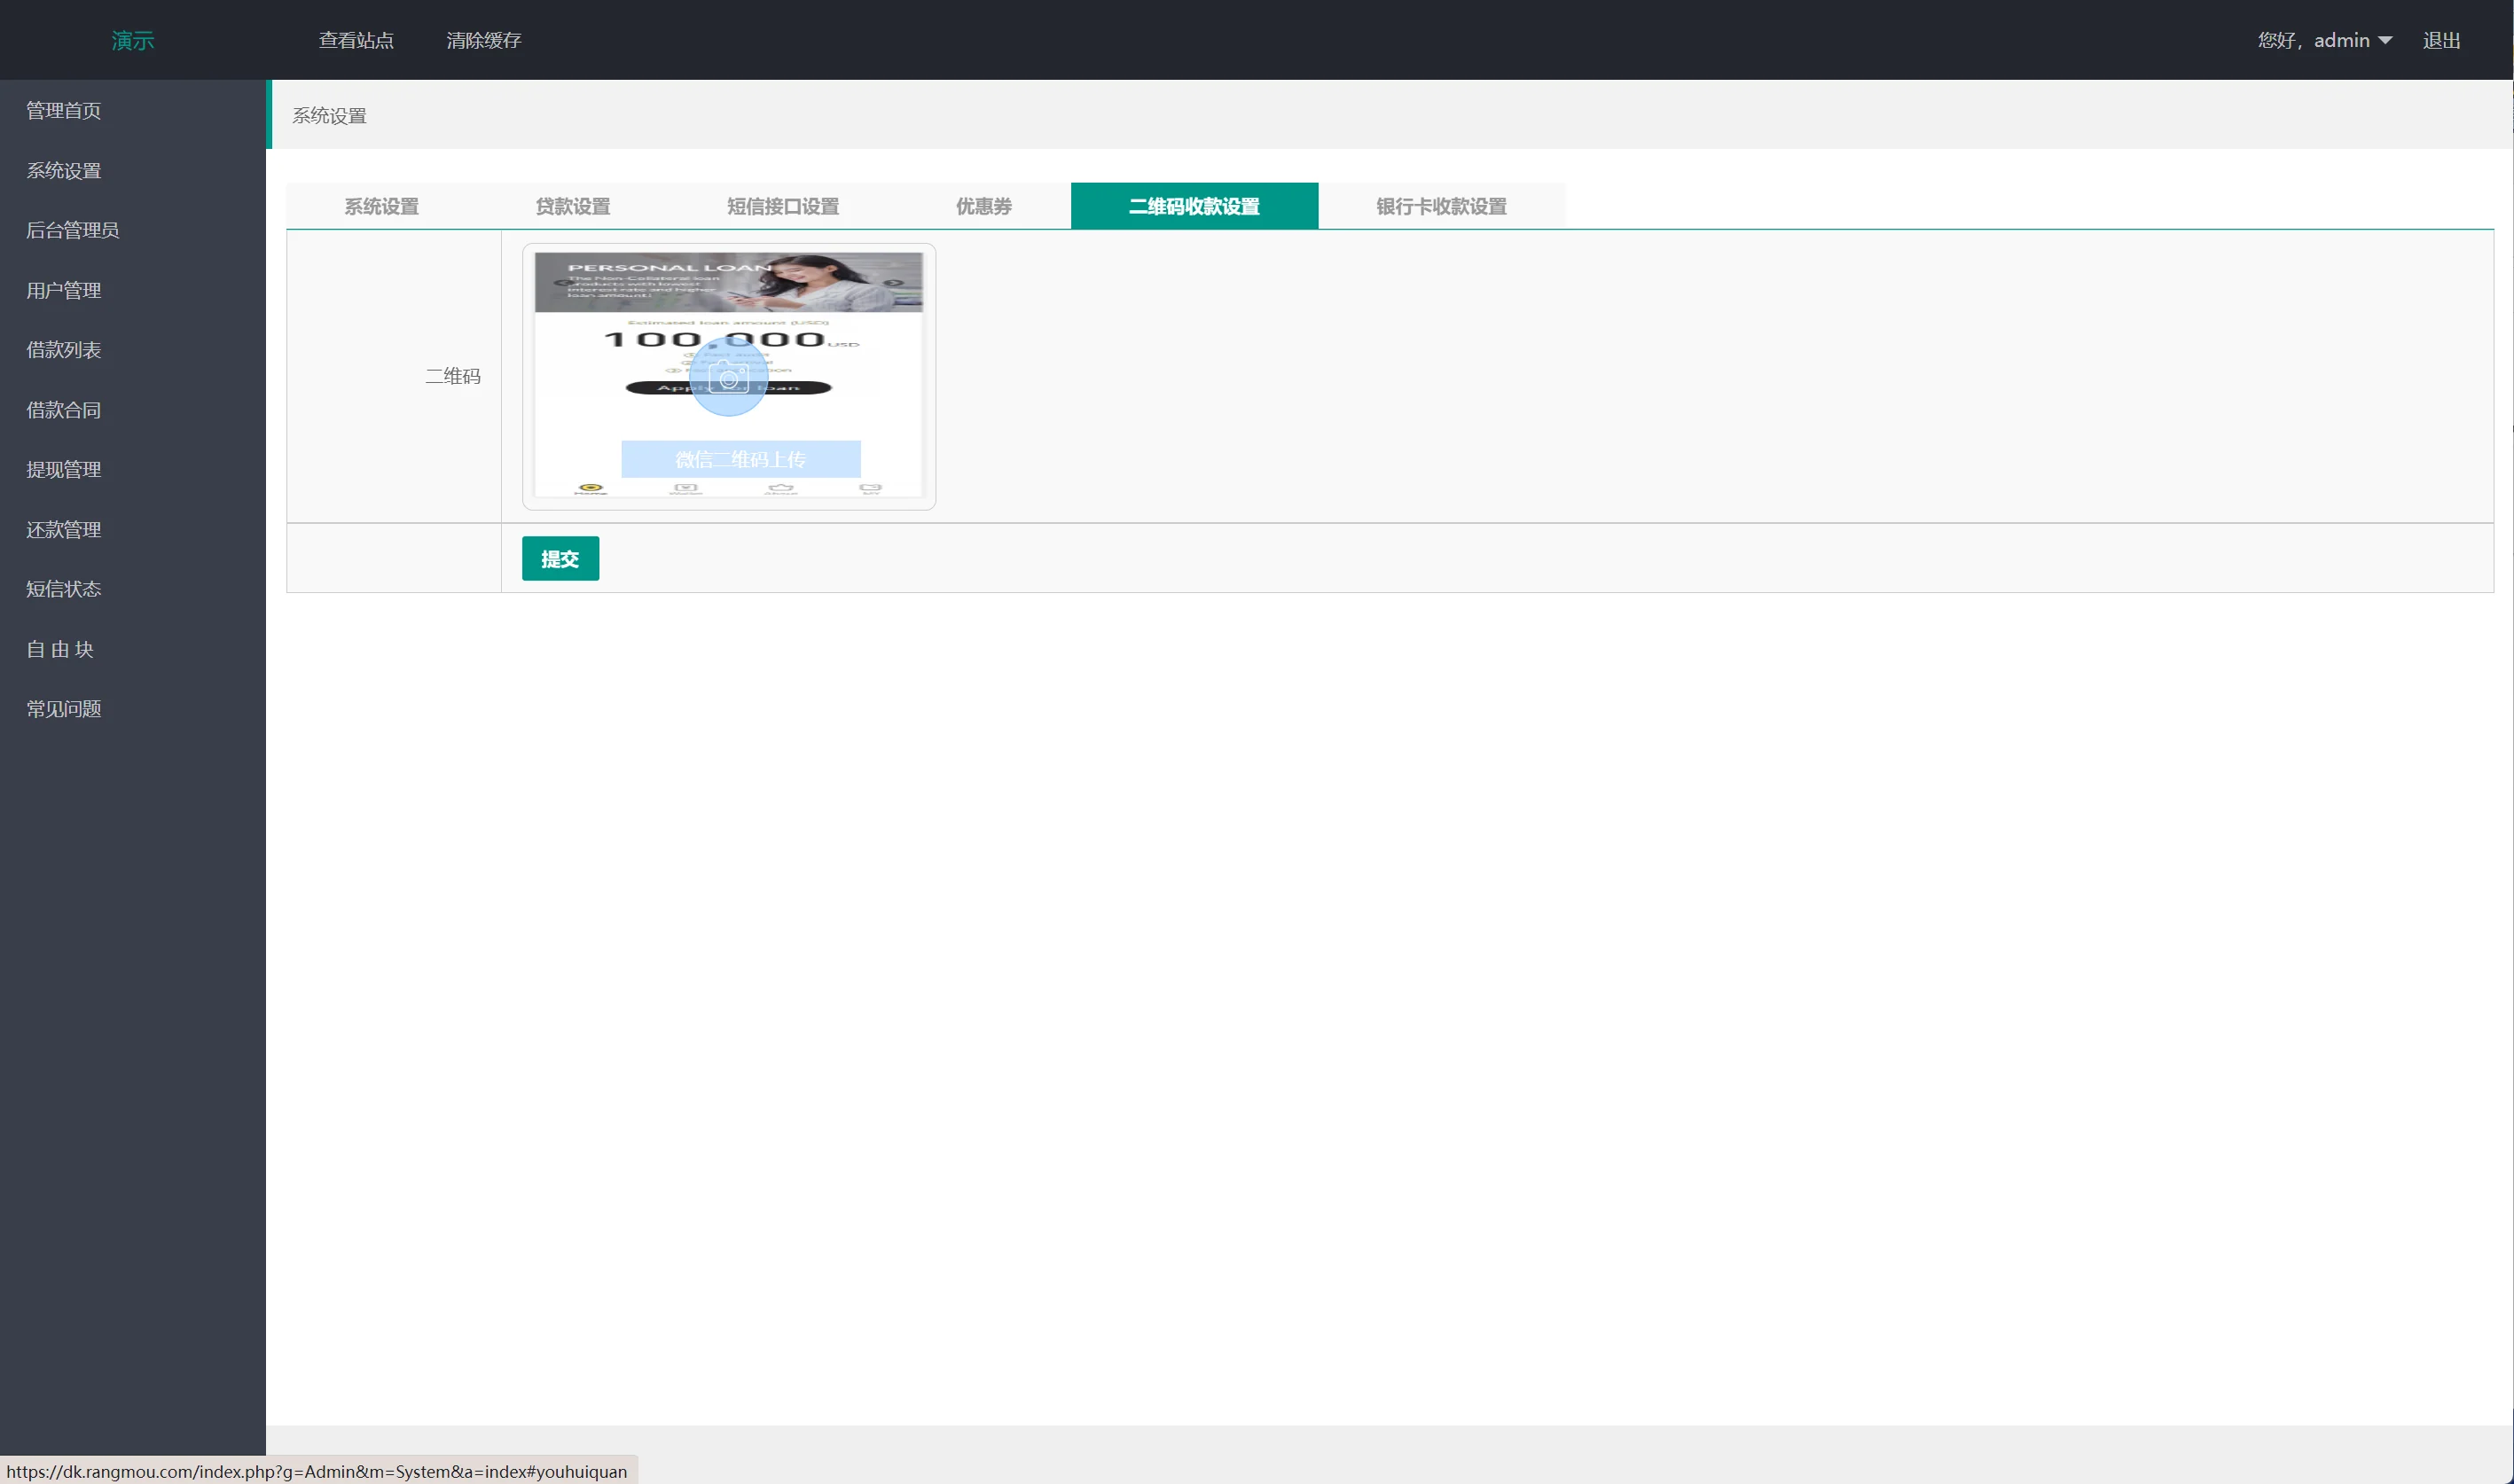Open 短信状态 sidebar entry
This screenshot has width=2514, height=1484.
(x=63, y=589)
